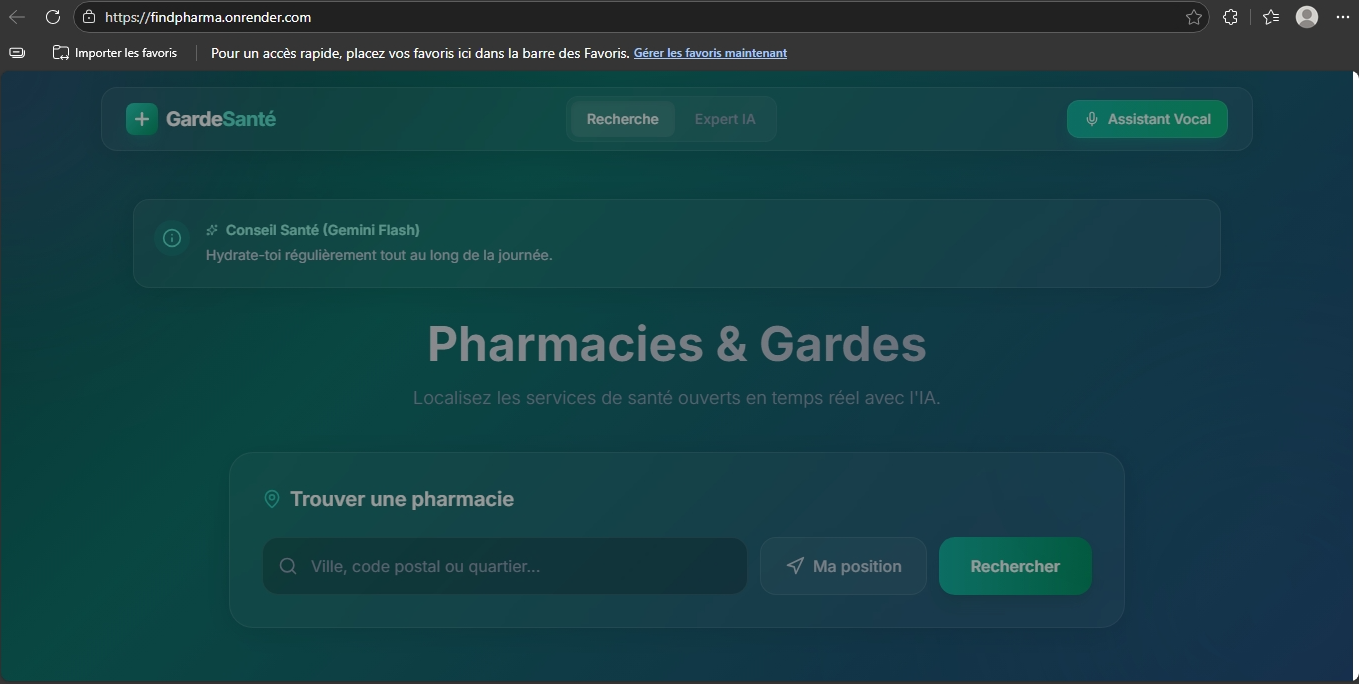Viewport: 1359px width, 684px height.
Task: Select the microphone icon on Assistant Vocal
Action: tap(1090, 118)
